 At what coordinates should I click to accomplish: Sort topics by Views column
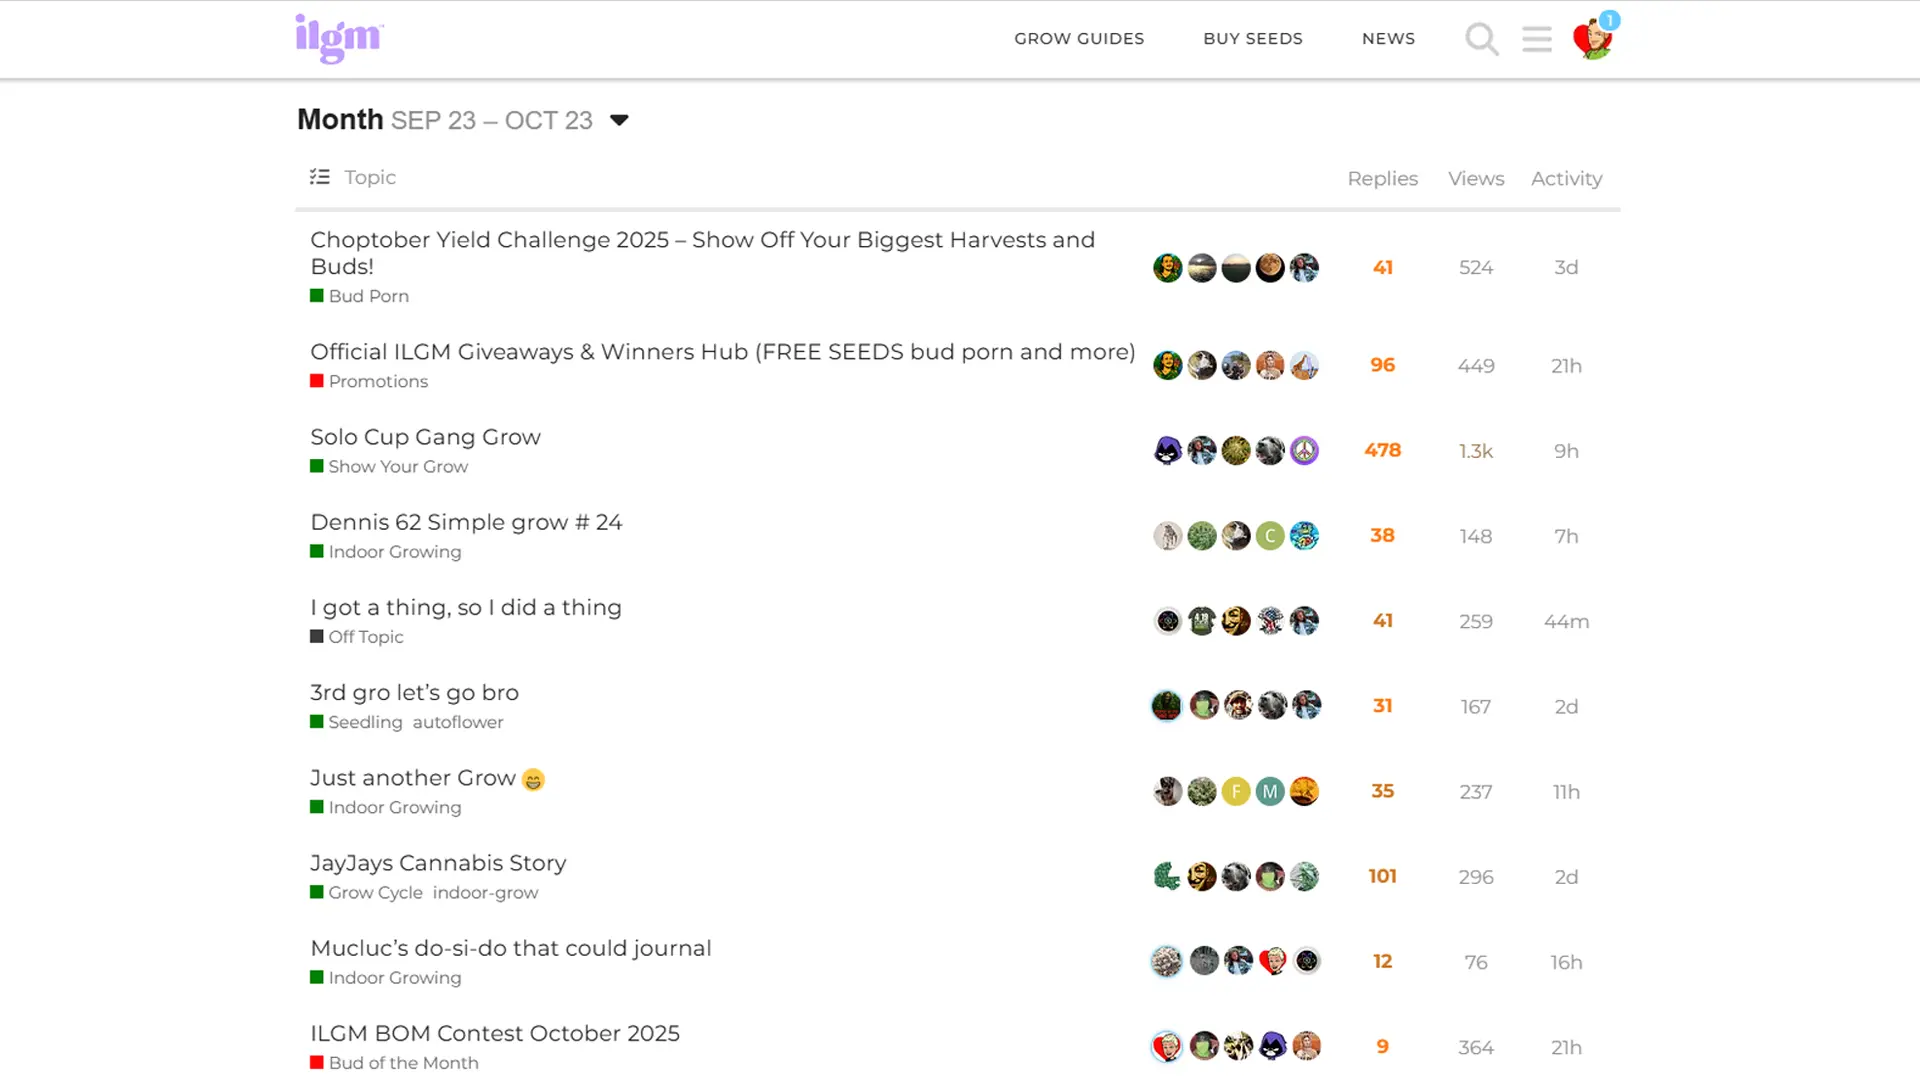1476,178
